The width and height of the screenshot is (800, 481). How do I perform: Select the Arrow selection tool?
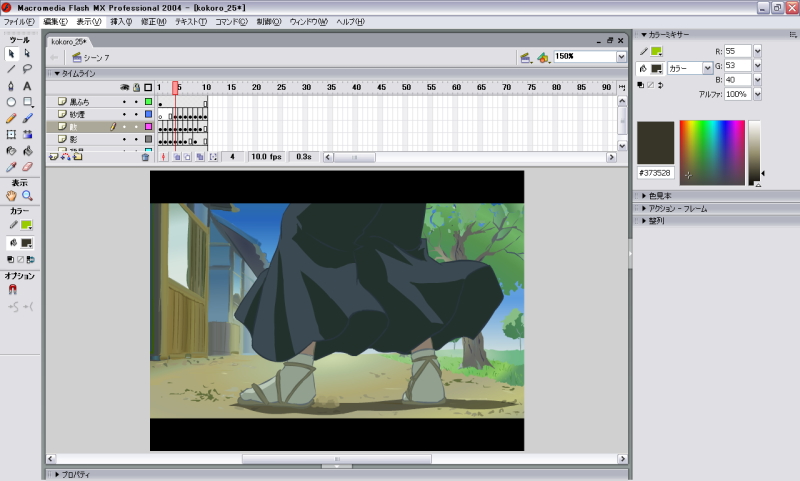coord(11,54)
